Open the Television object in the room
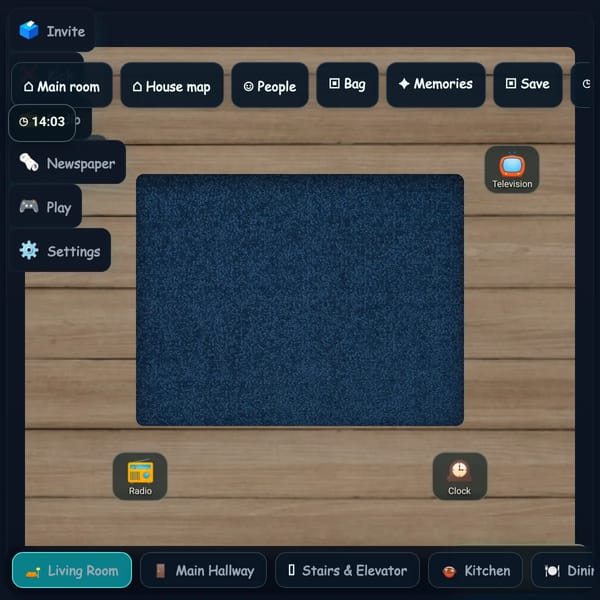The height and width of the screenshot is (600, 600). tap(512, 169)
